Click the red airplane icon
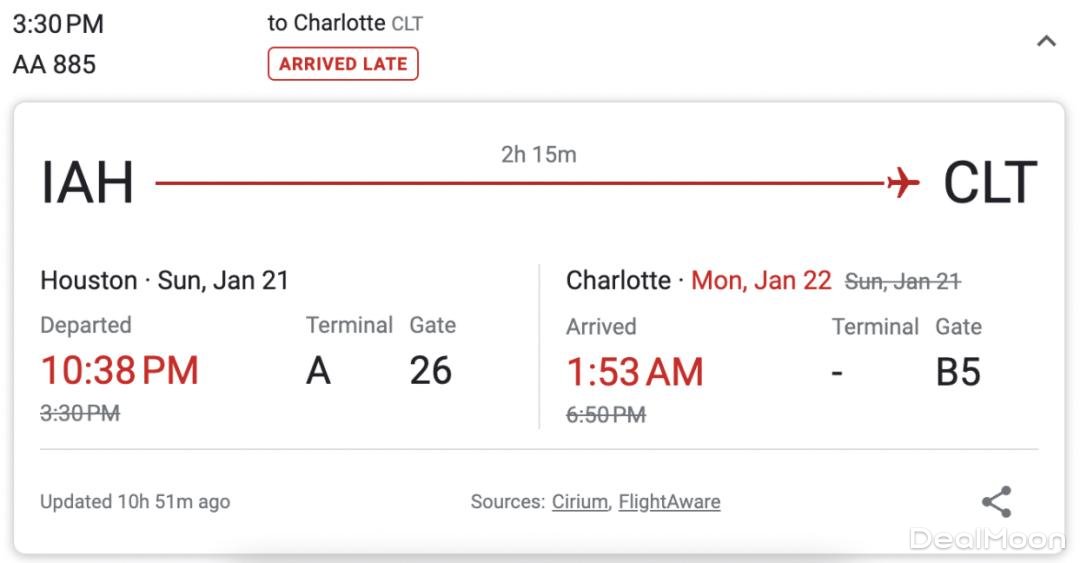Screen dimensions: 1080x563 click(x=902, y=183)
